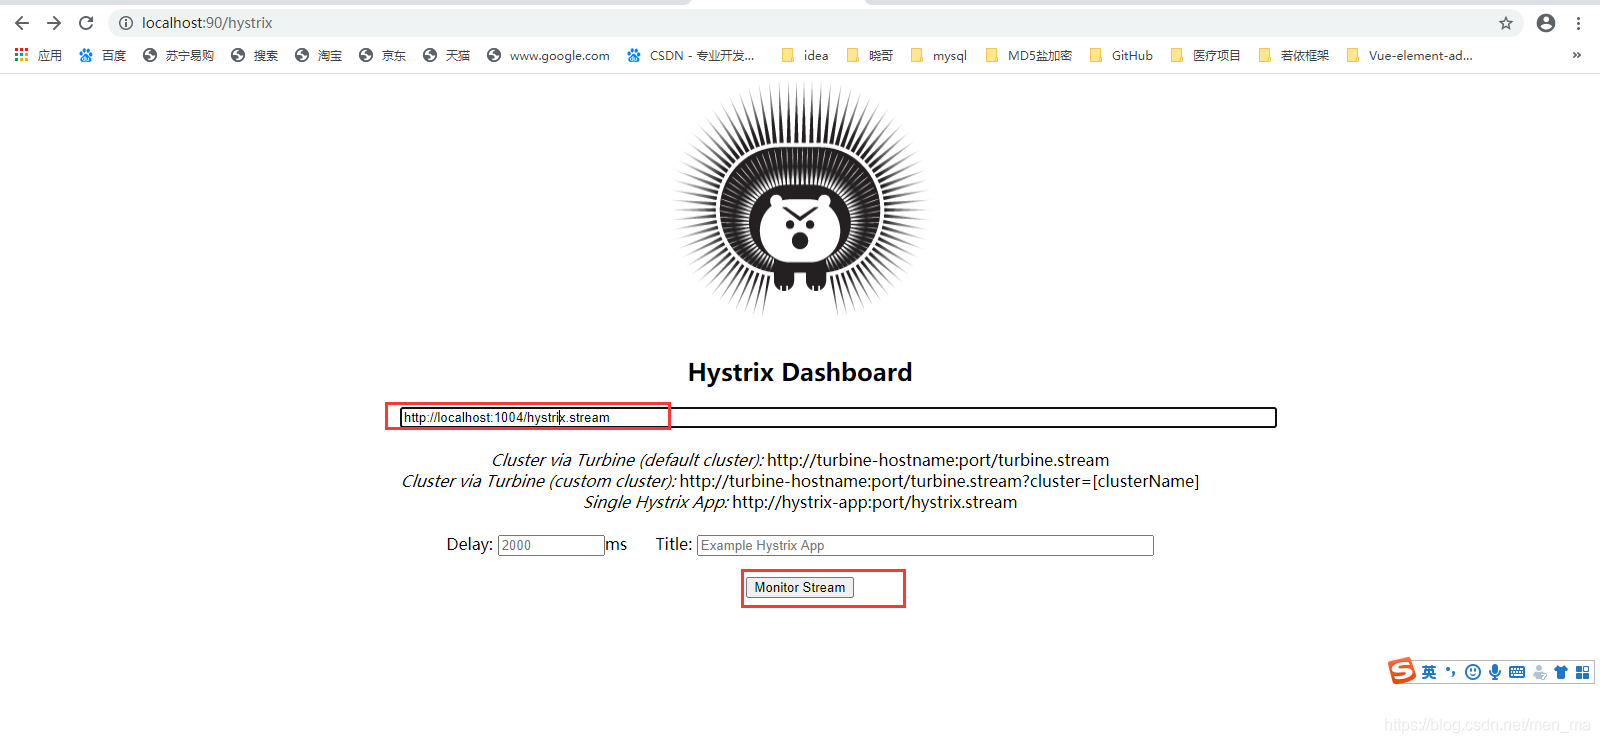Expand the 若依框架 bookmark folder
The height and width of the screenshot is (743, 1600).
(x=1293, y=55)
